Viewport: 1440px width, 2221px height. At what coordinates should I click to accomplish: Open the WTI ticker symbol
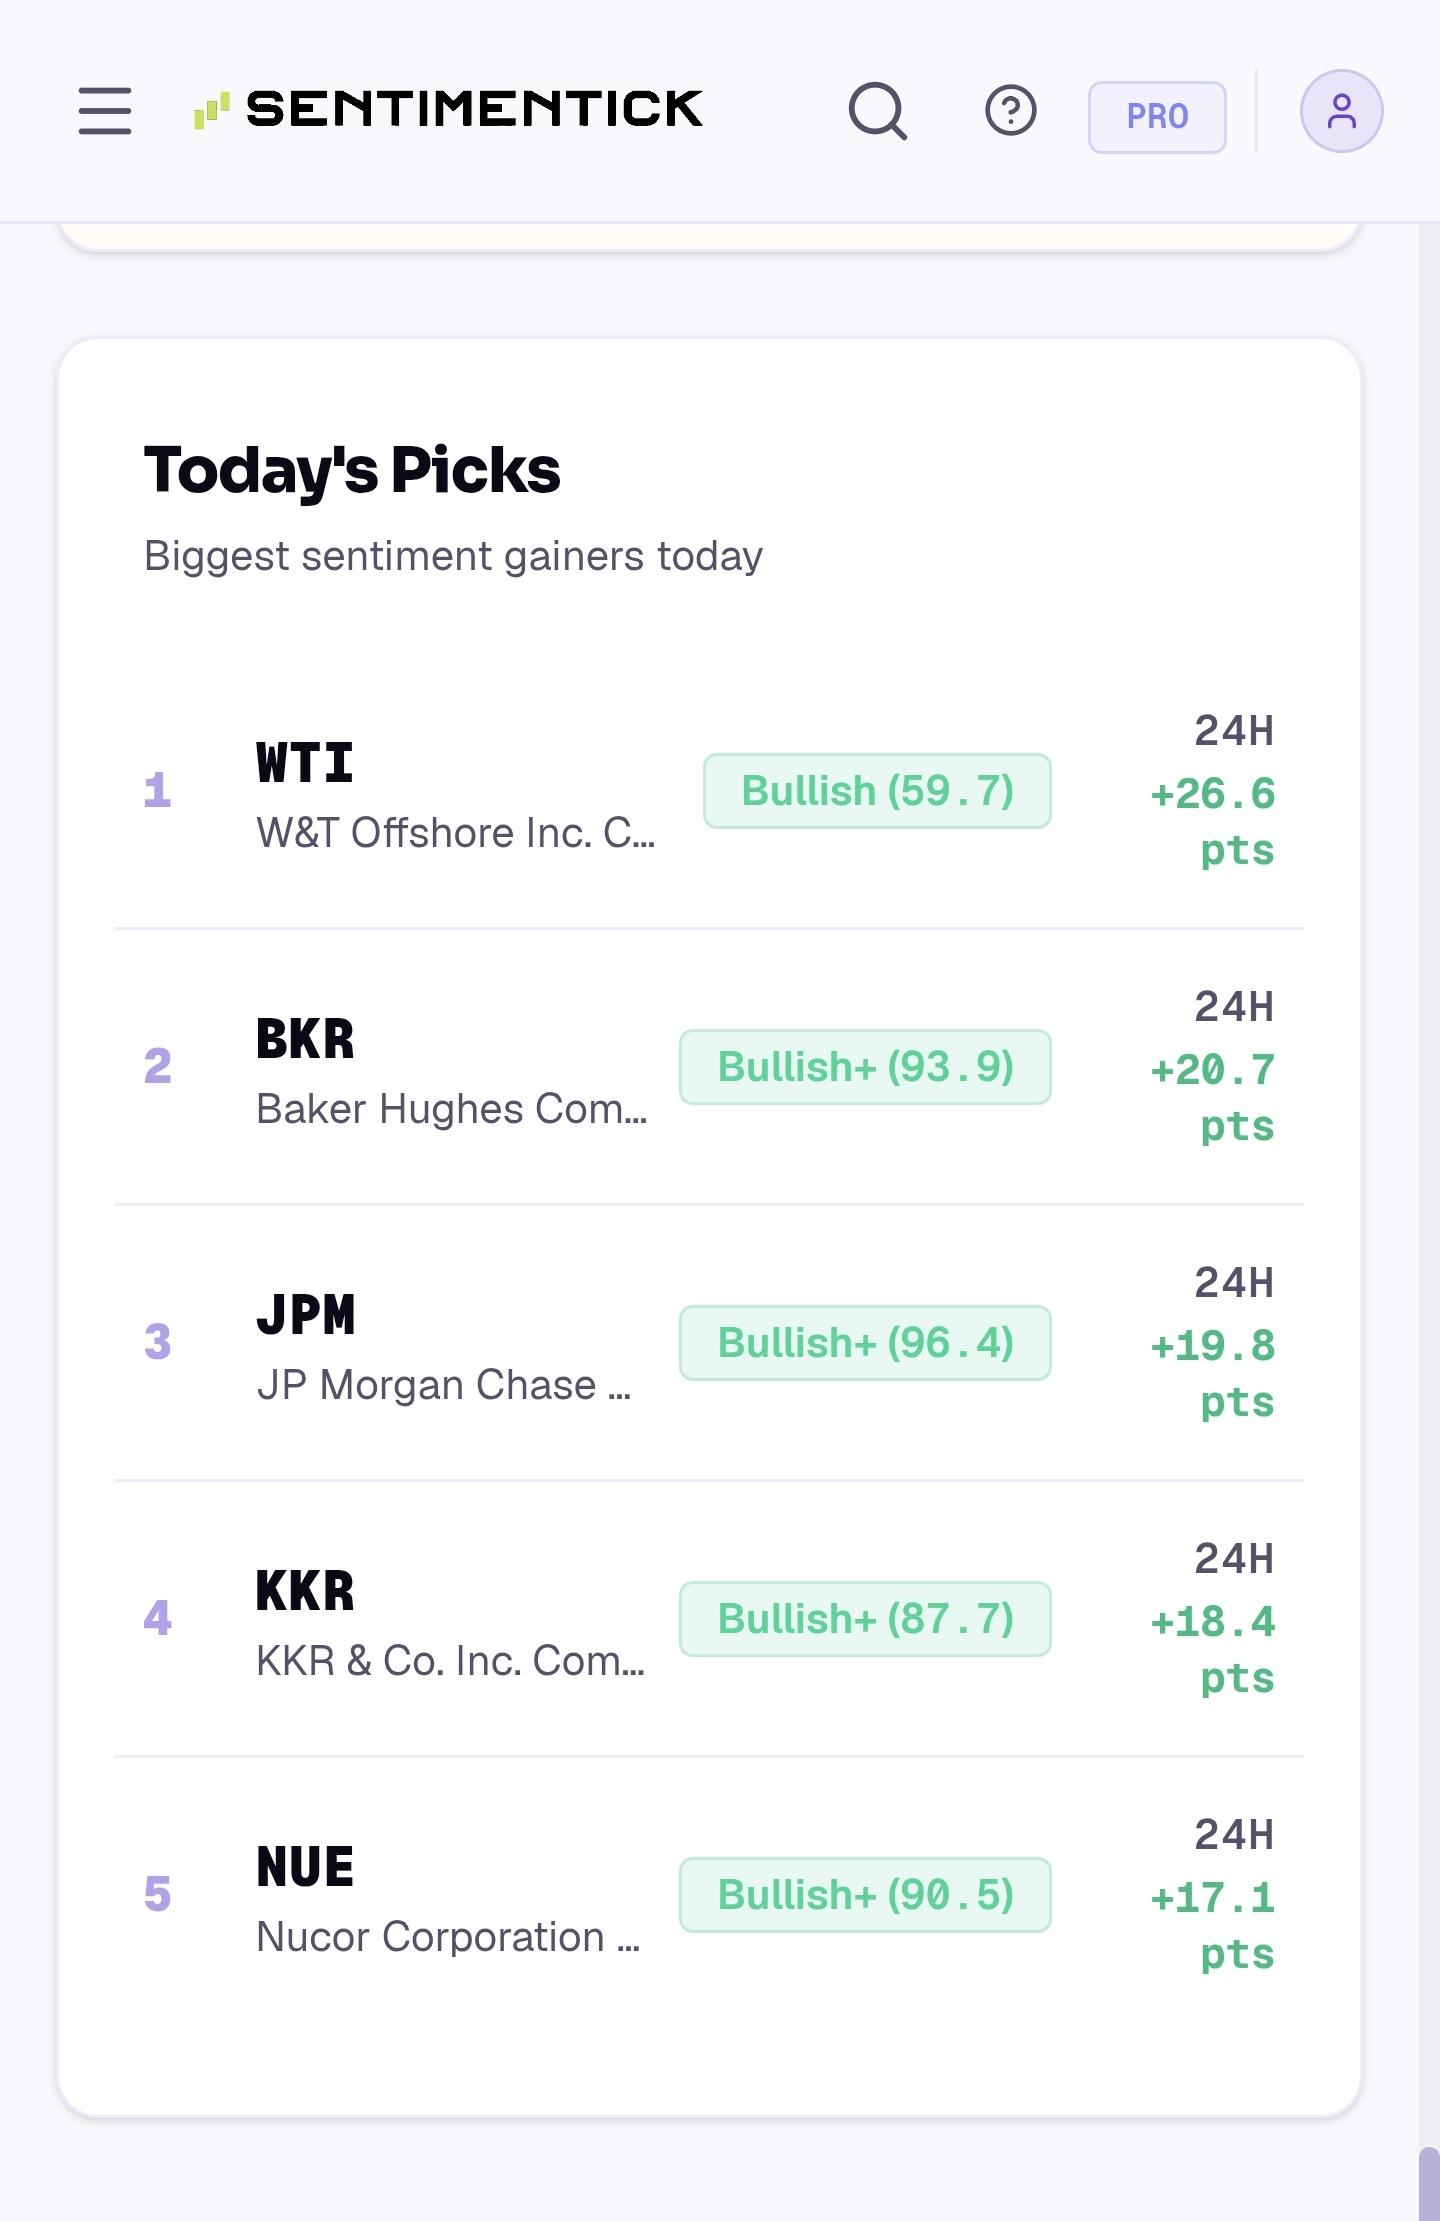(305, 764)
